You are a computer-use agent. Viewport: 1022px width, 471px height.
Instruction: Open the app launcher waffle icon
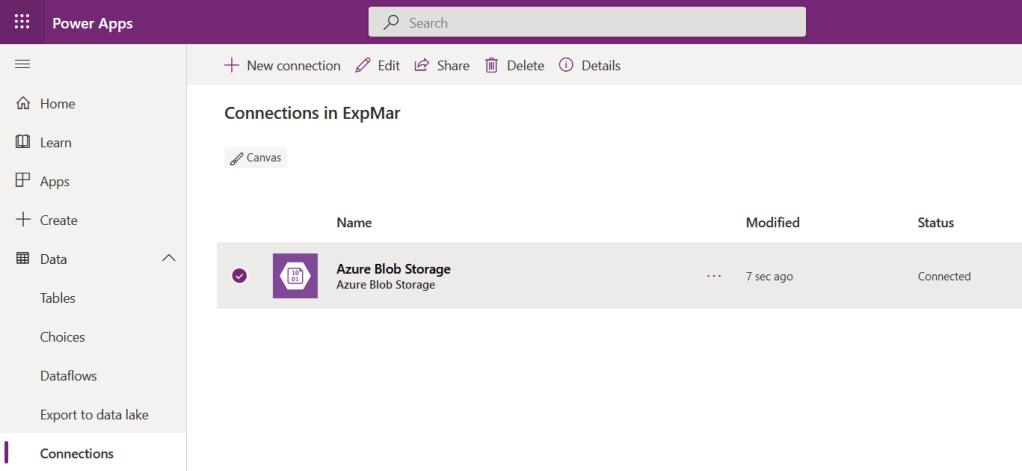tap(22, 22)
